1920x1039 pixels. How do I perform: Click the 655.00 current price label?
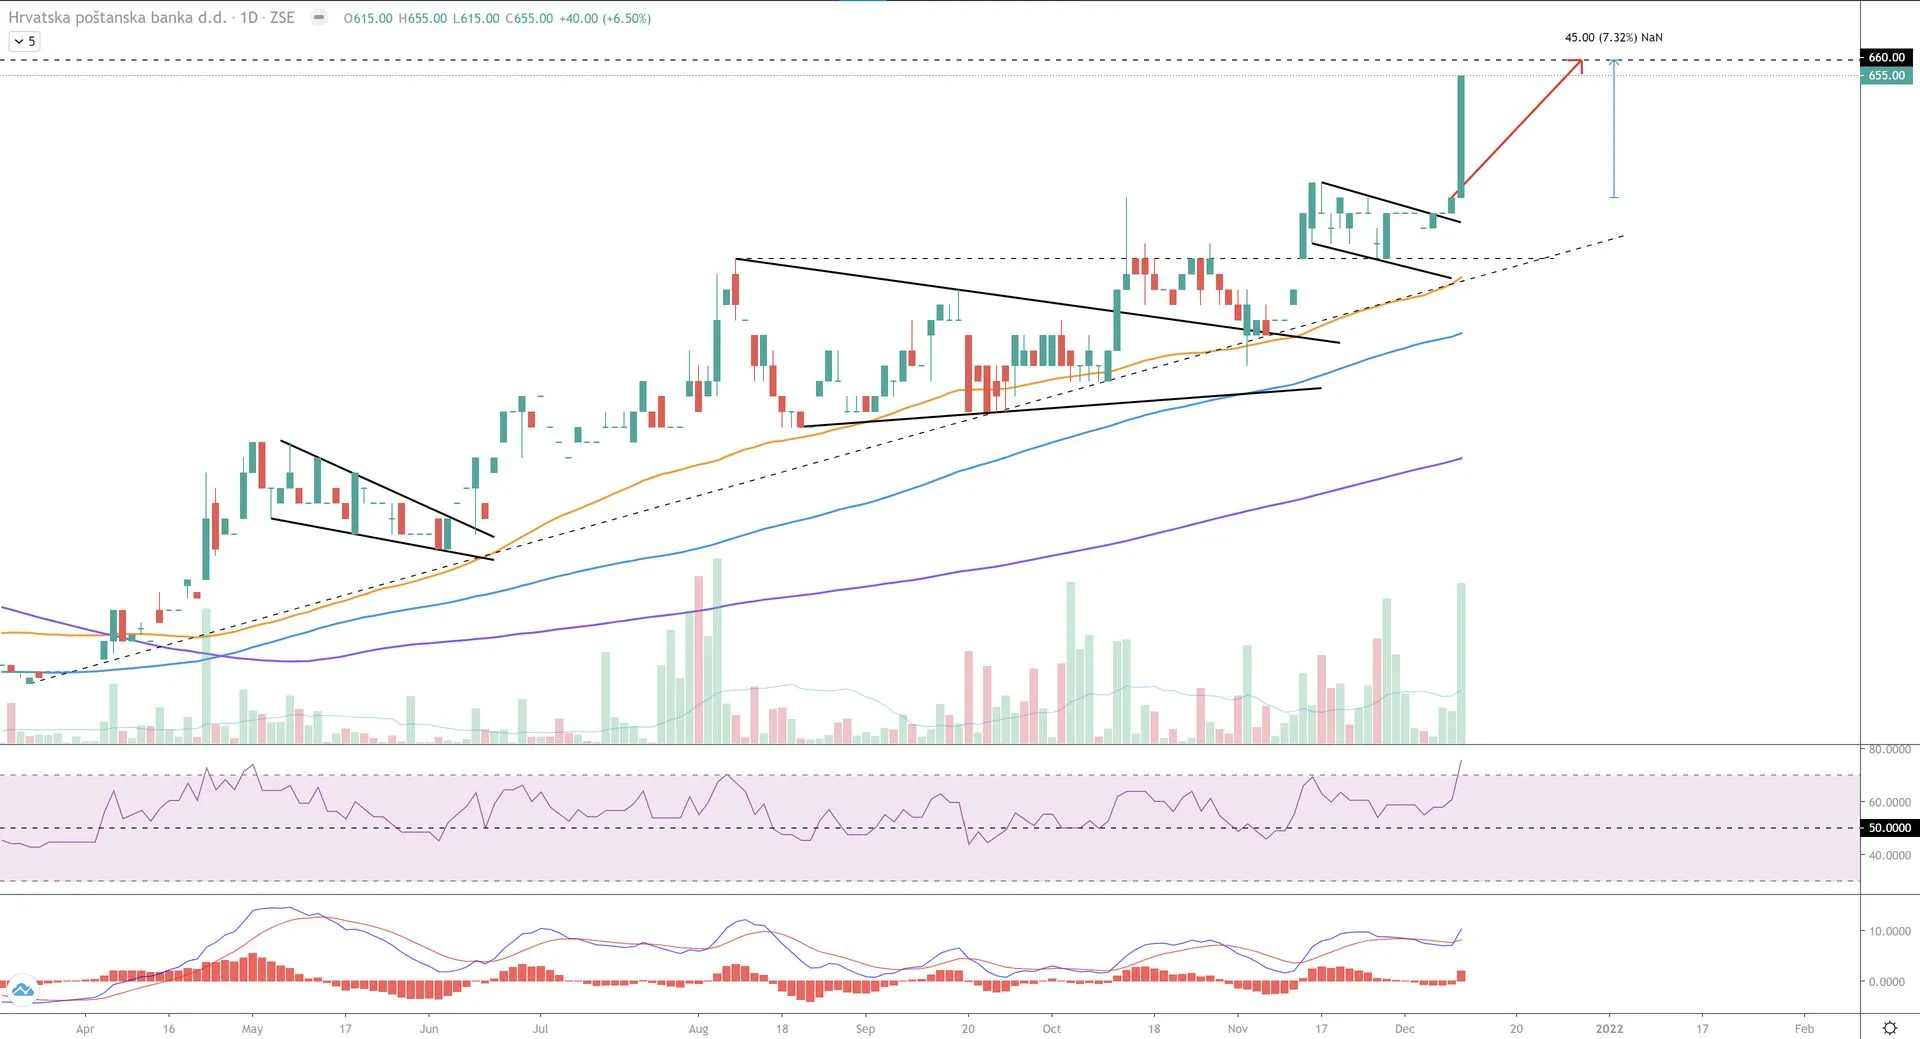1886,76
